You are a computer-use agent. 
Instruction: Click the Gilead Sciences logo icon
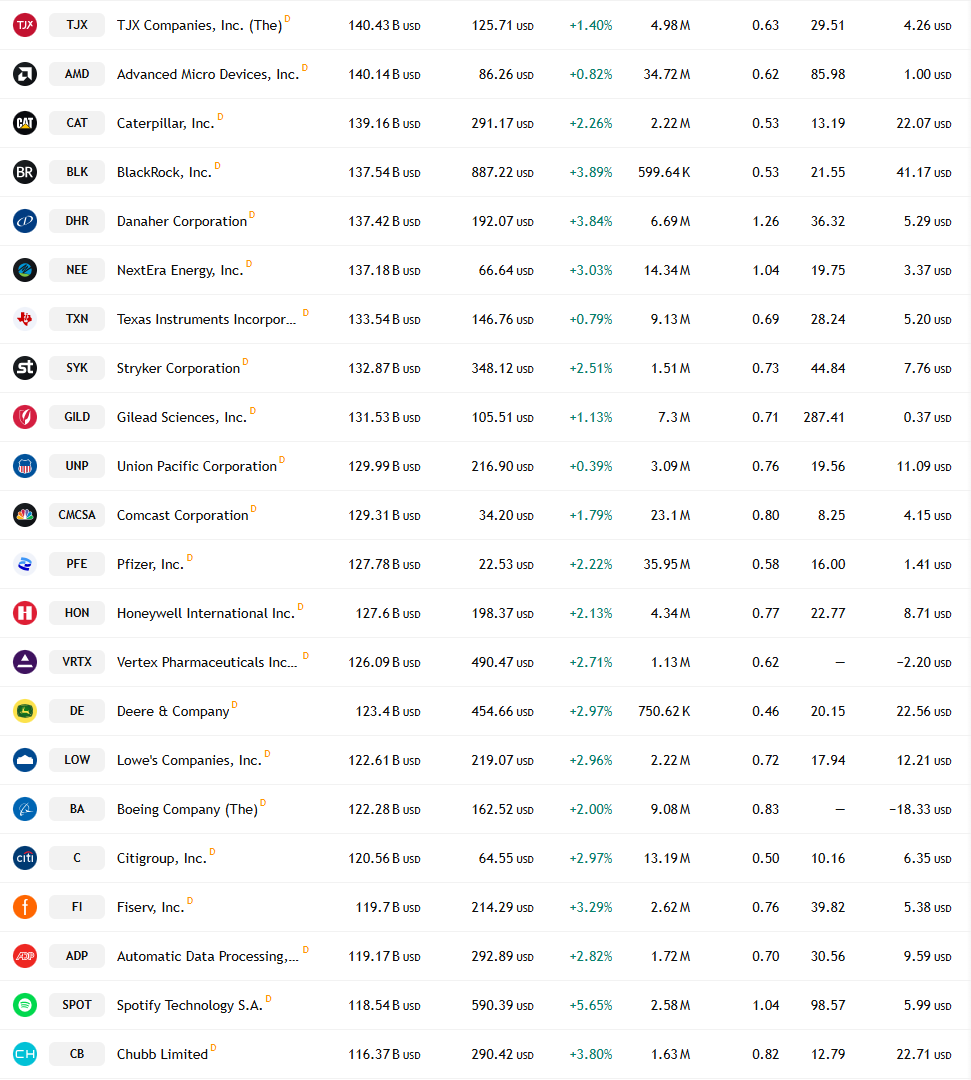click(x=25, y=417)
